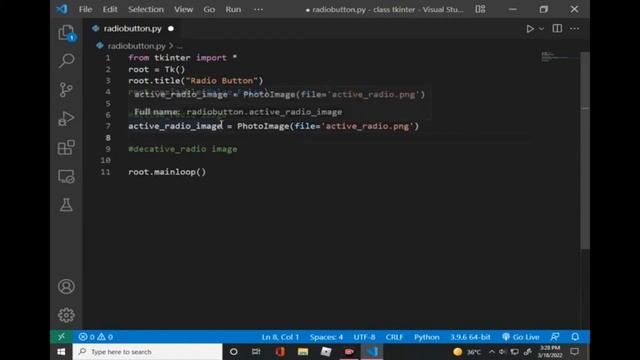Open the Remote Explorer view
This screenshot has width=640, height=360.
(66, 176)
